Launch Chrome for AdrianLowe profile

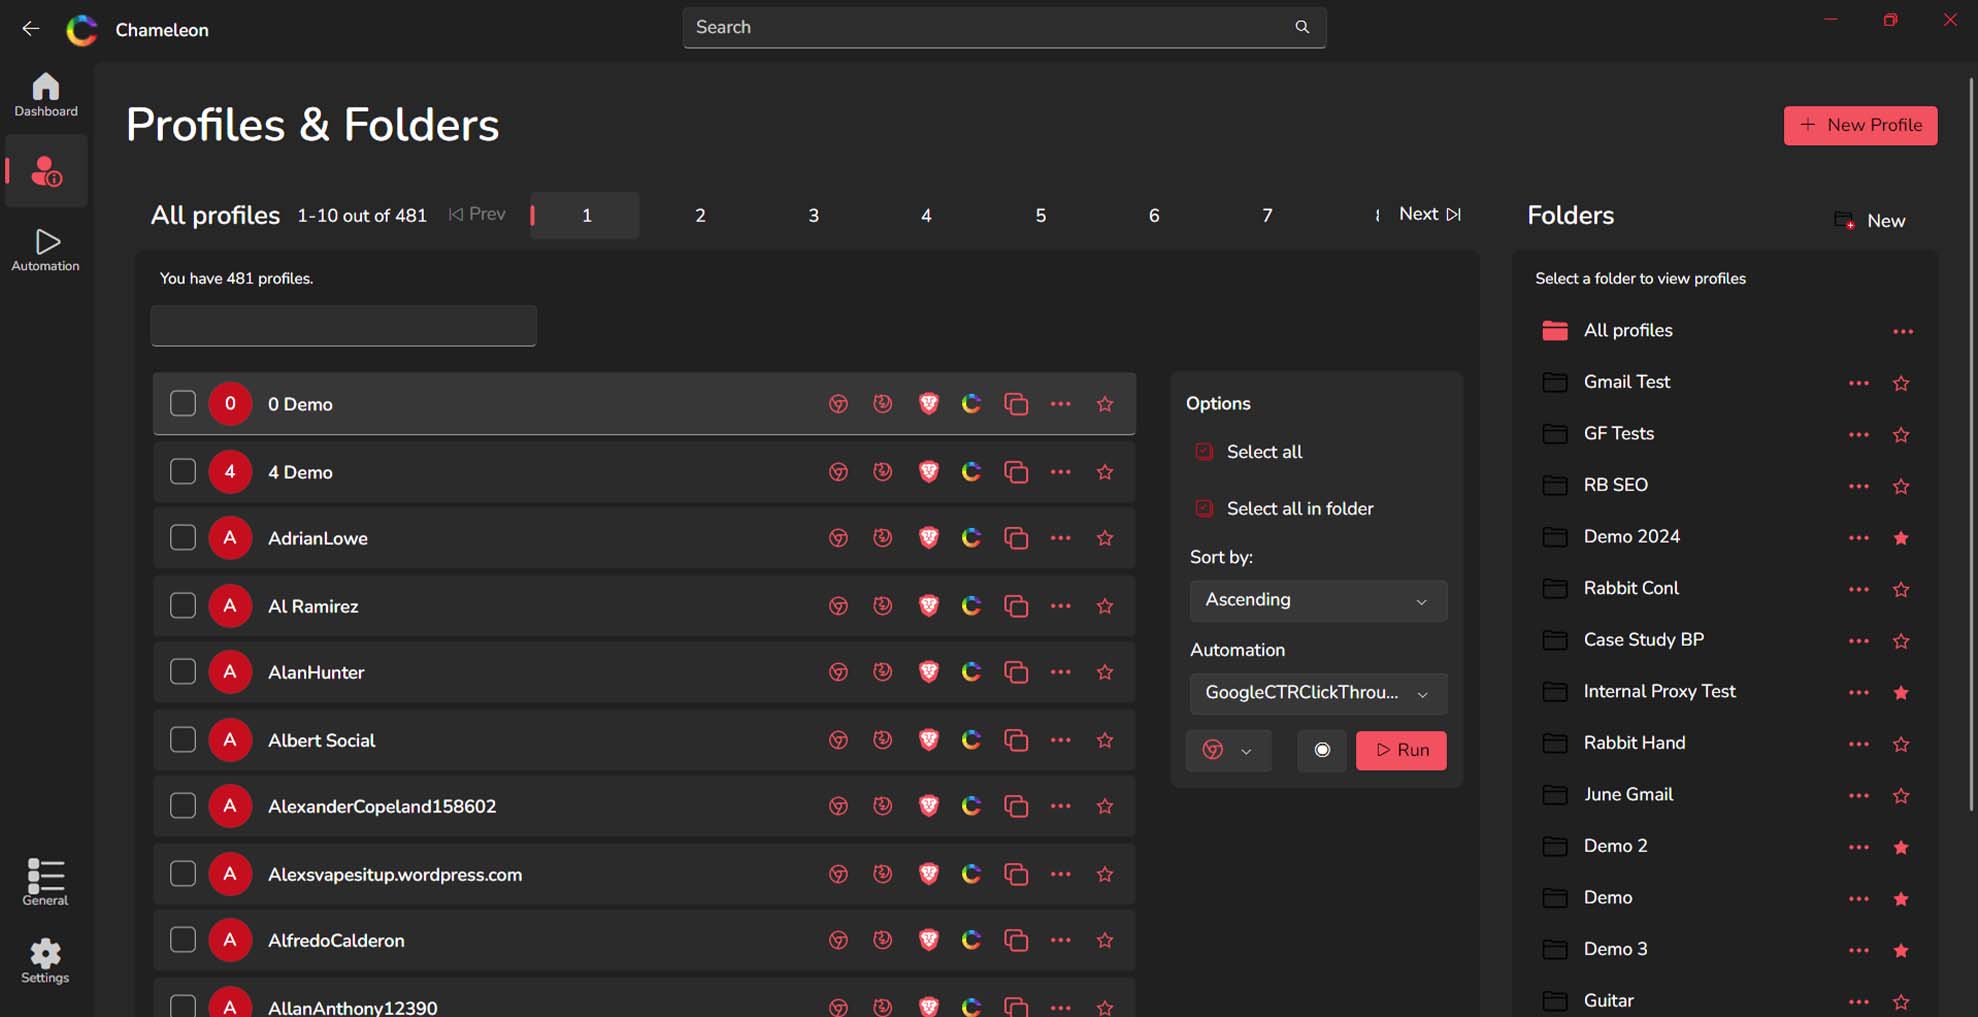(x=838, y=538)
